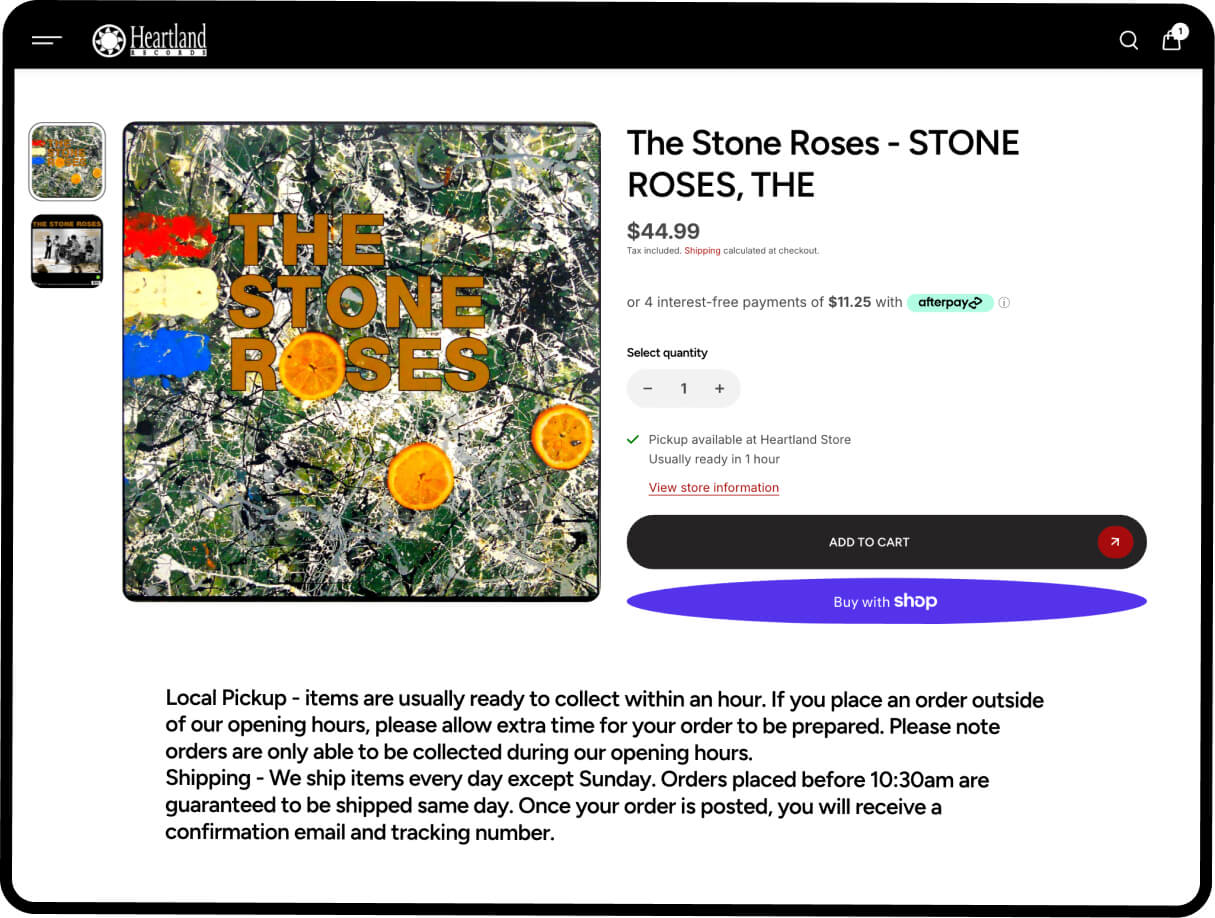Click the large Stone Roses album image
This screenshot has width=1215, height=918.
[x=361, y=361]
